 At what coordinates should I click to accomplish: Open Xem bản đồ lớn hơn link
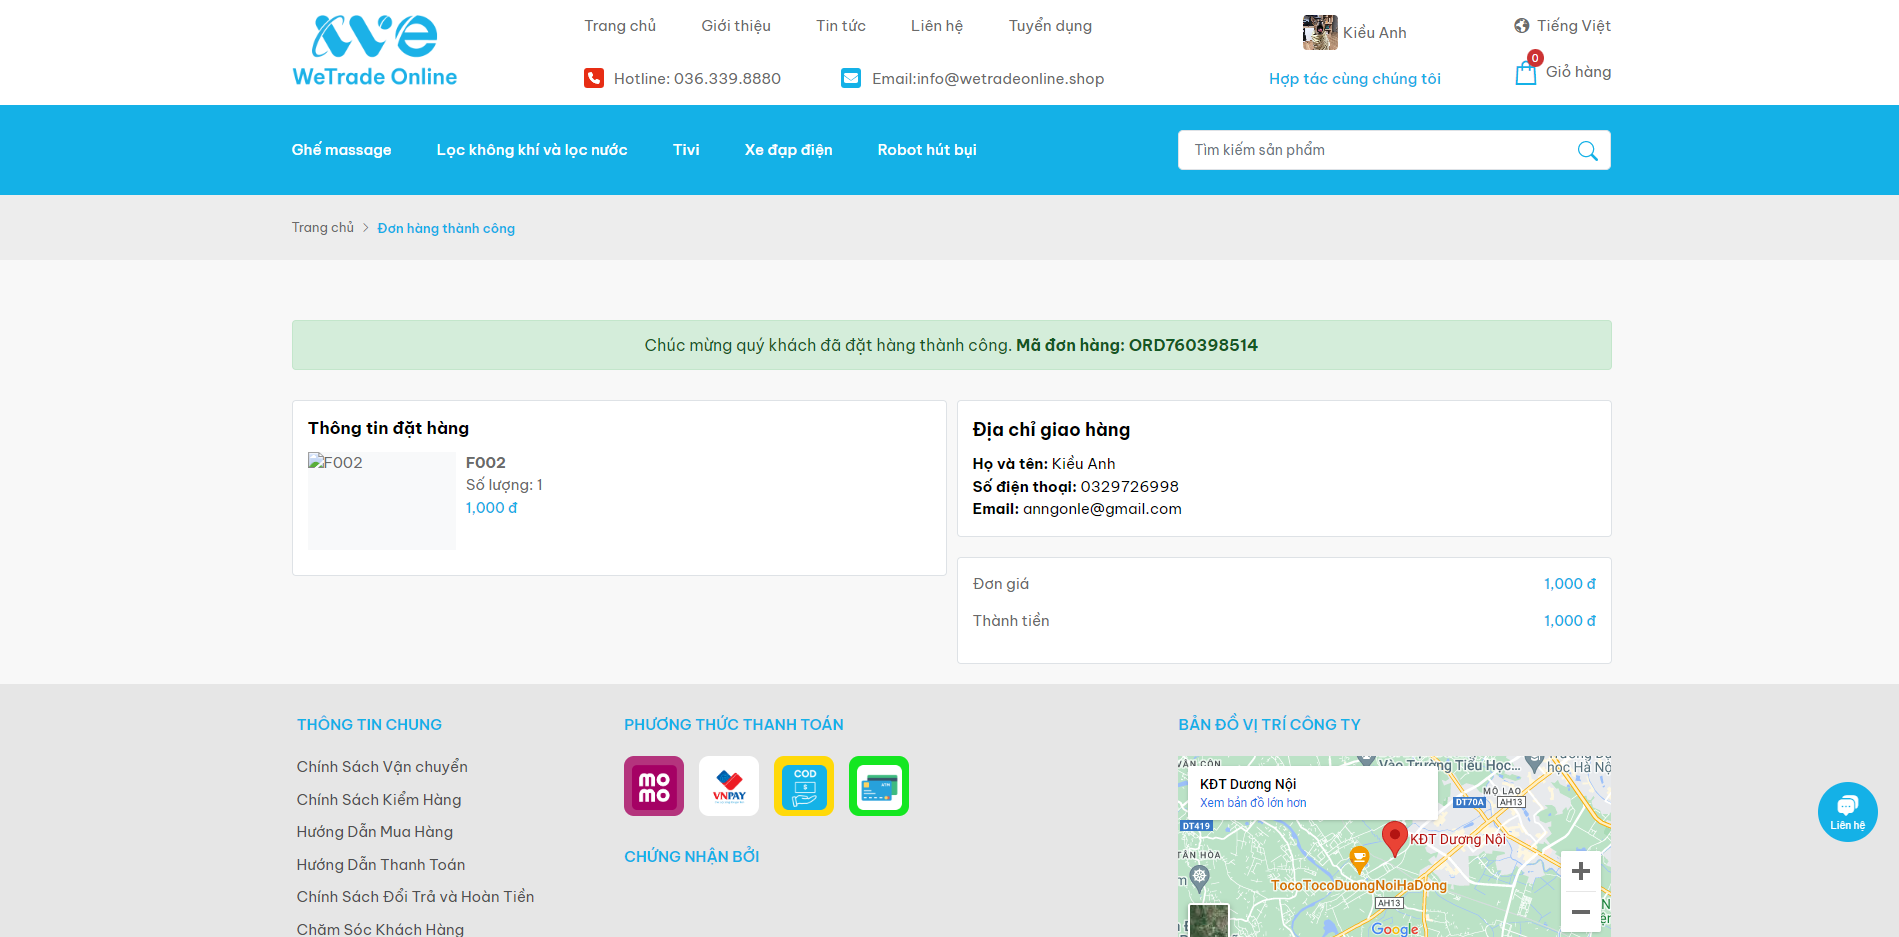(1253, 803)
